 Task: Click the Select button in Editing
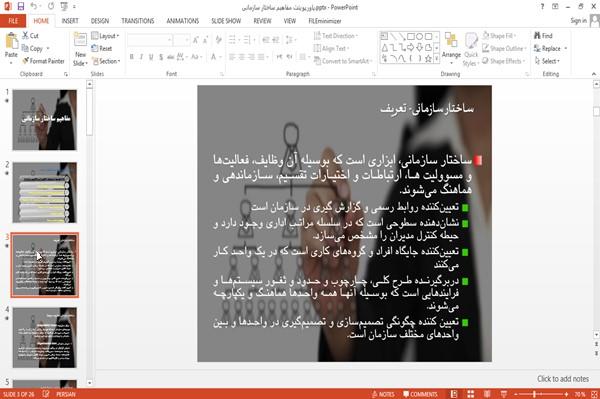(x=546, y=61)
